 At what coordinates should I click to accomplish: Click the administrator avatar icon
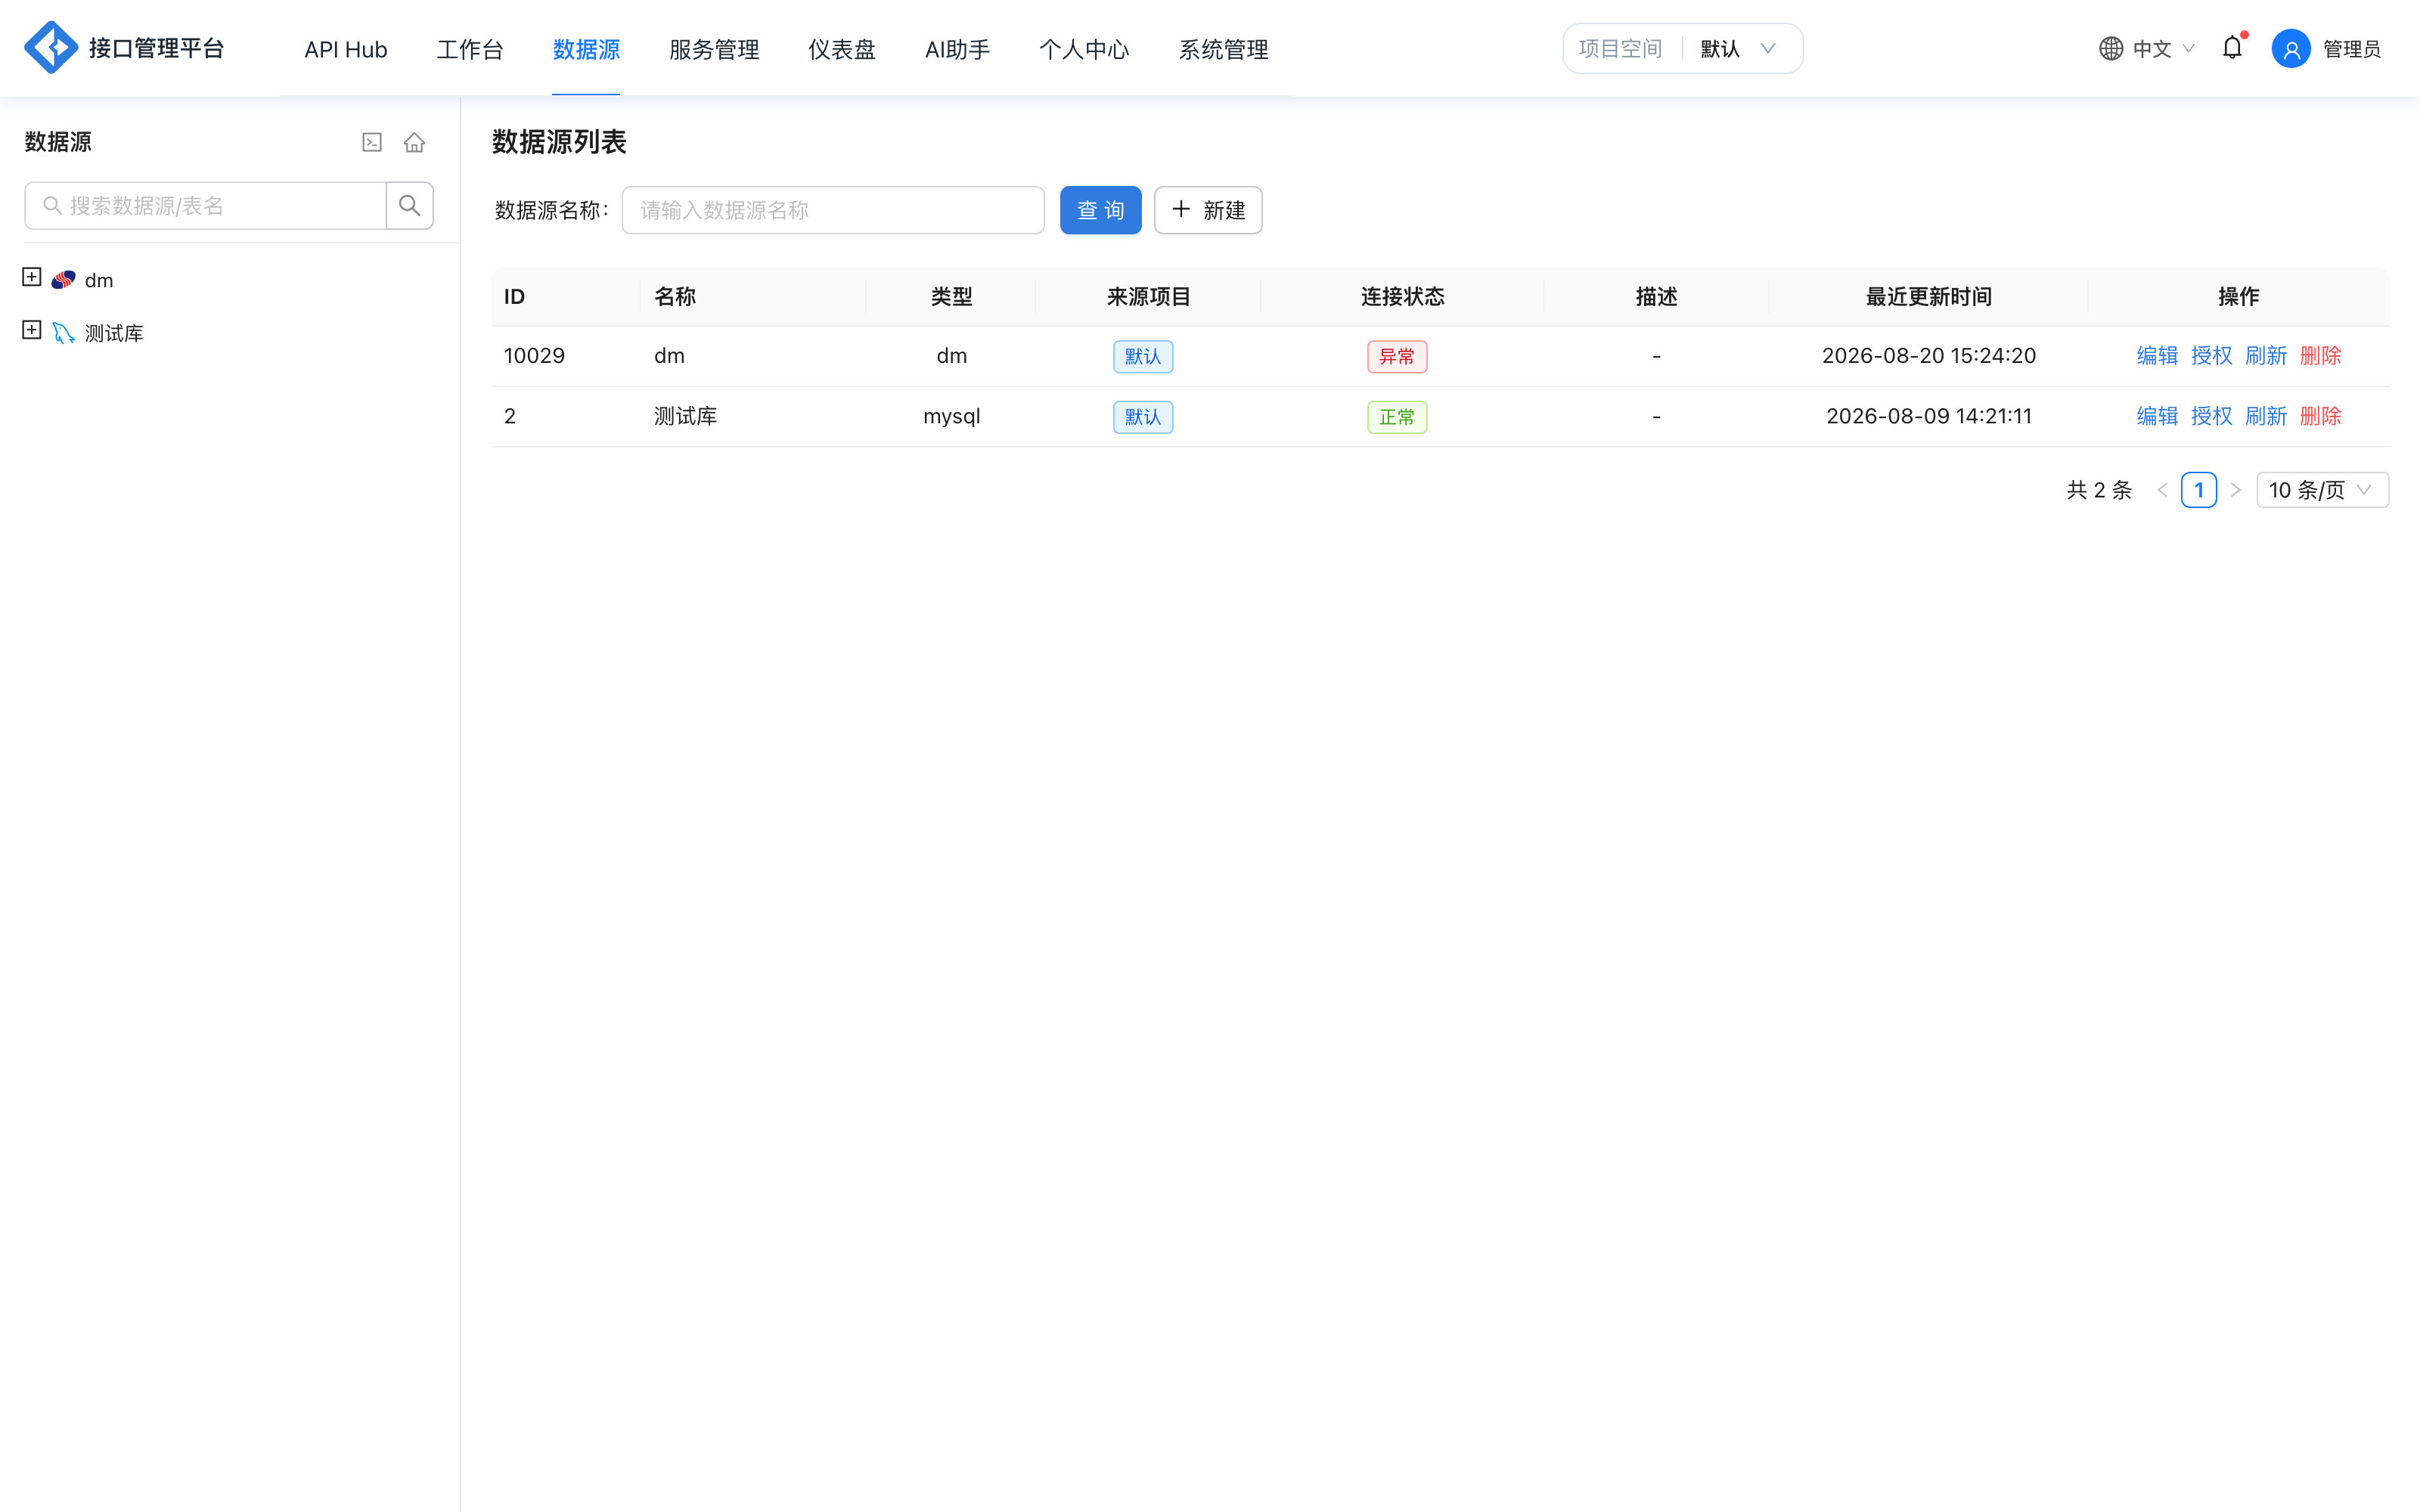(2290, 48)
